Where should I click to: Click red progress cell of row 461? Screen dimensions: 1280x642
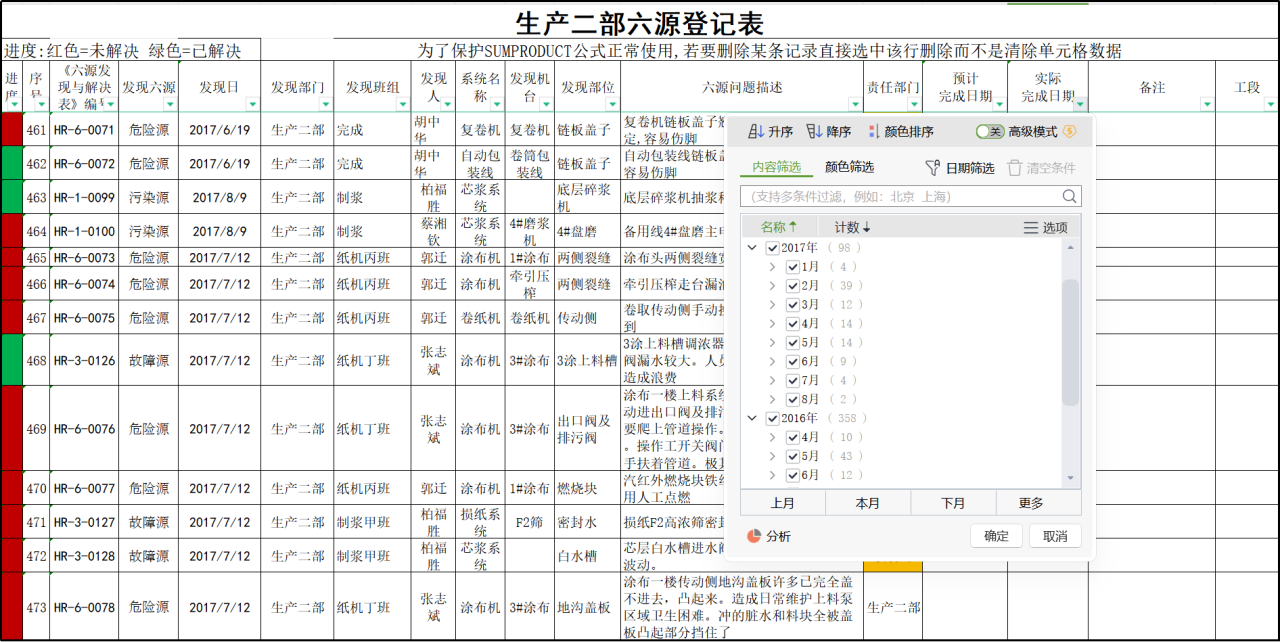(x=12, y=130)
